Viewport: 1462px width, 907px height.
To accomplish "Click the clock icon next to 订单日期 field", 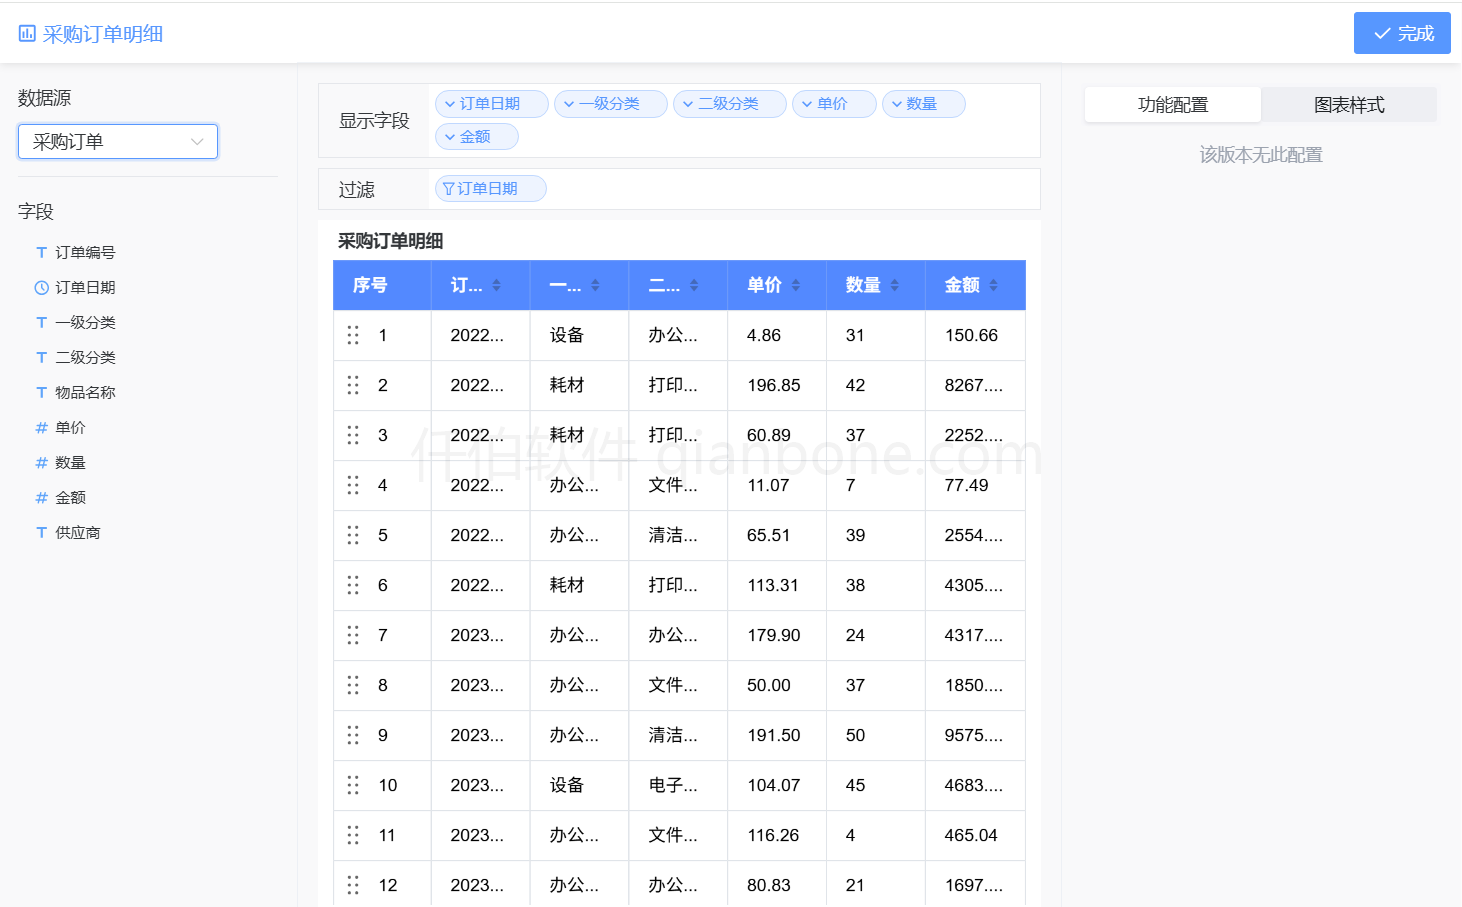I will 41,287.
